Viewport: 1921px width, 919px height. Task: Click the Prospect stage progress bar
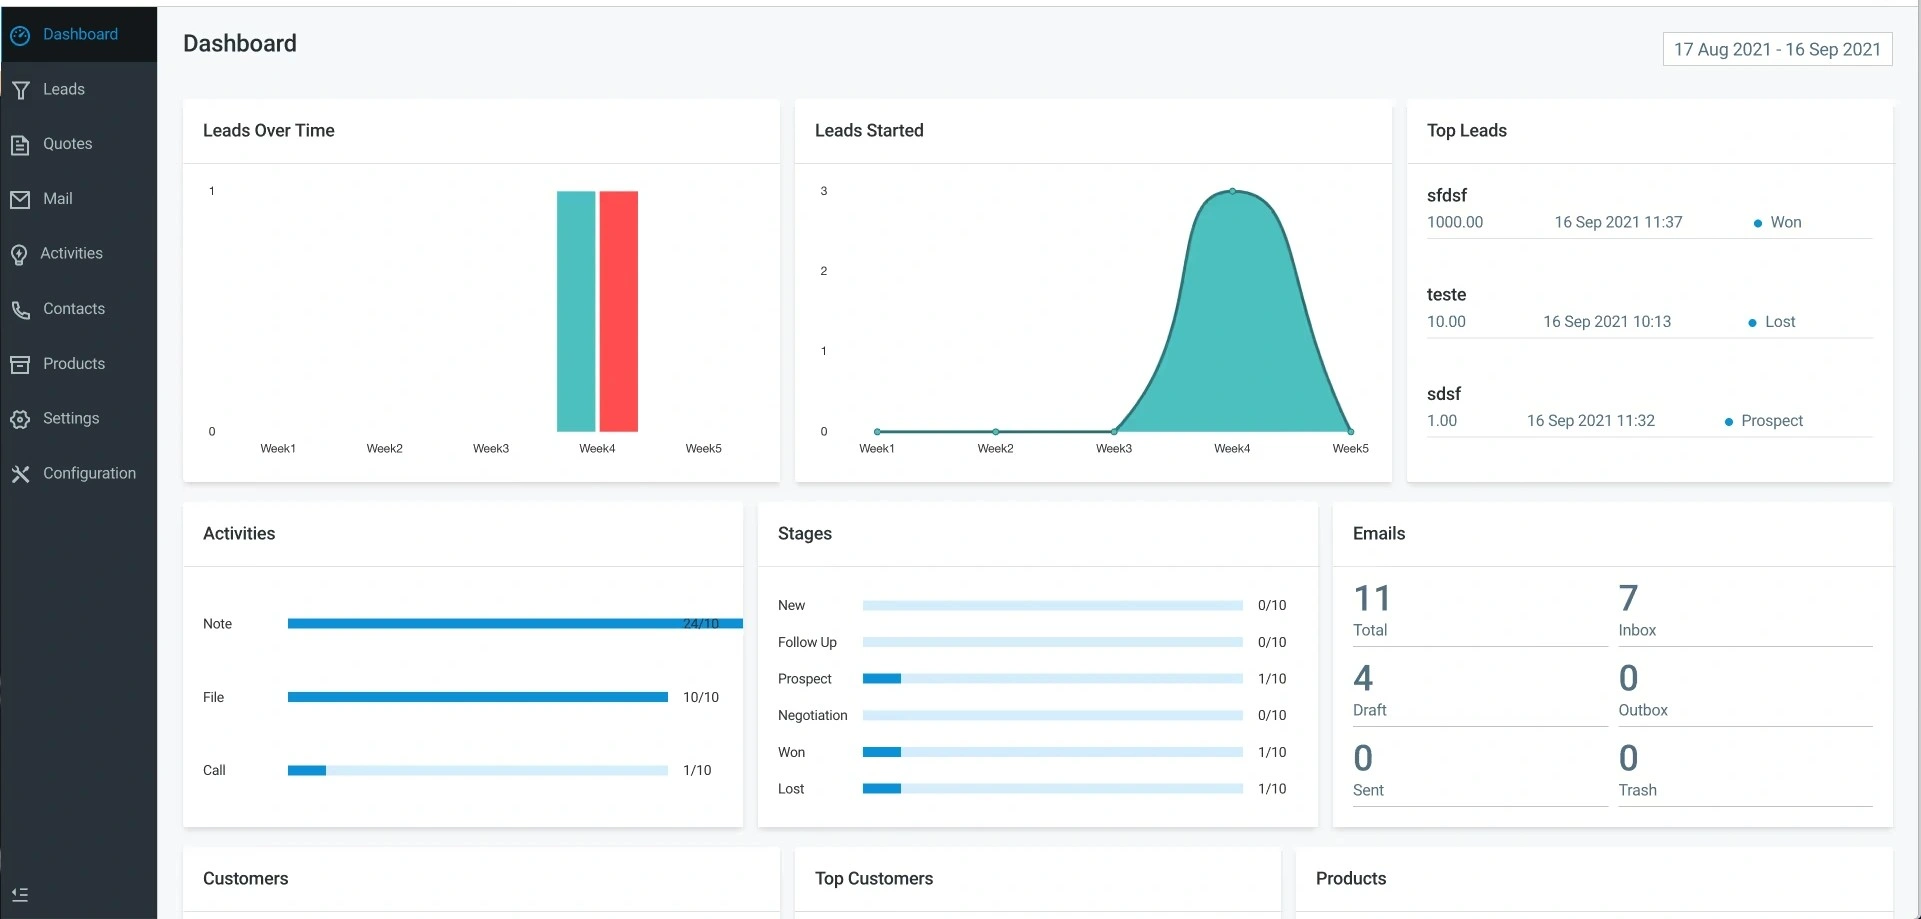coord(1053,678)
